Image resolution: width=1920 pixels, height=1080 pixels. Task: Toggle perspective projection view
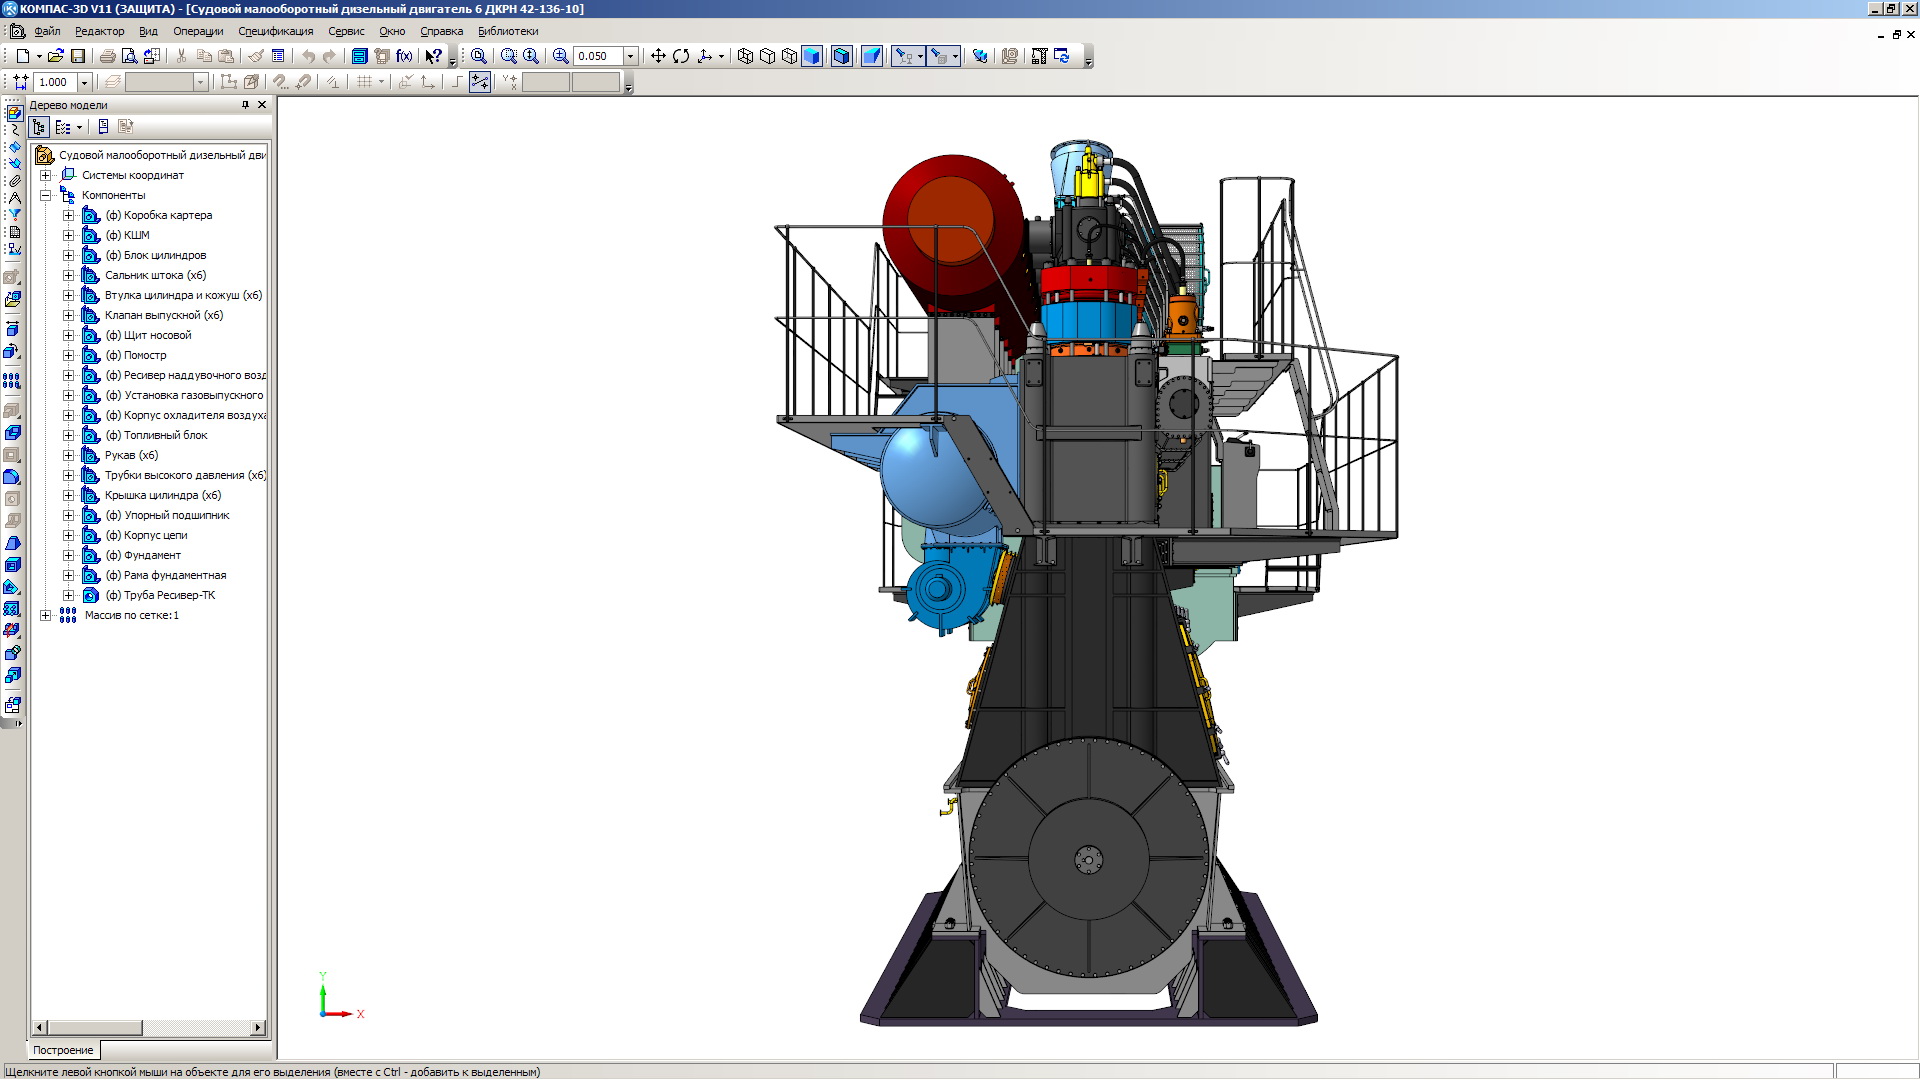click(872, 56)
